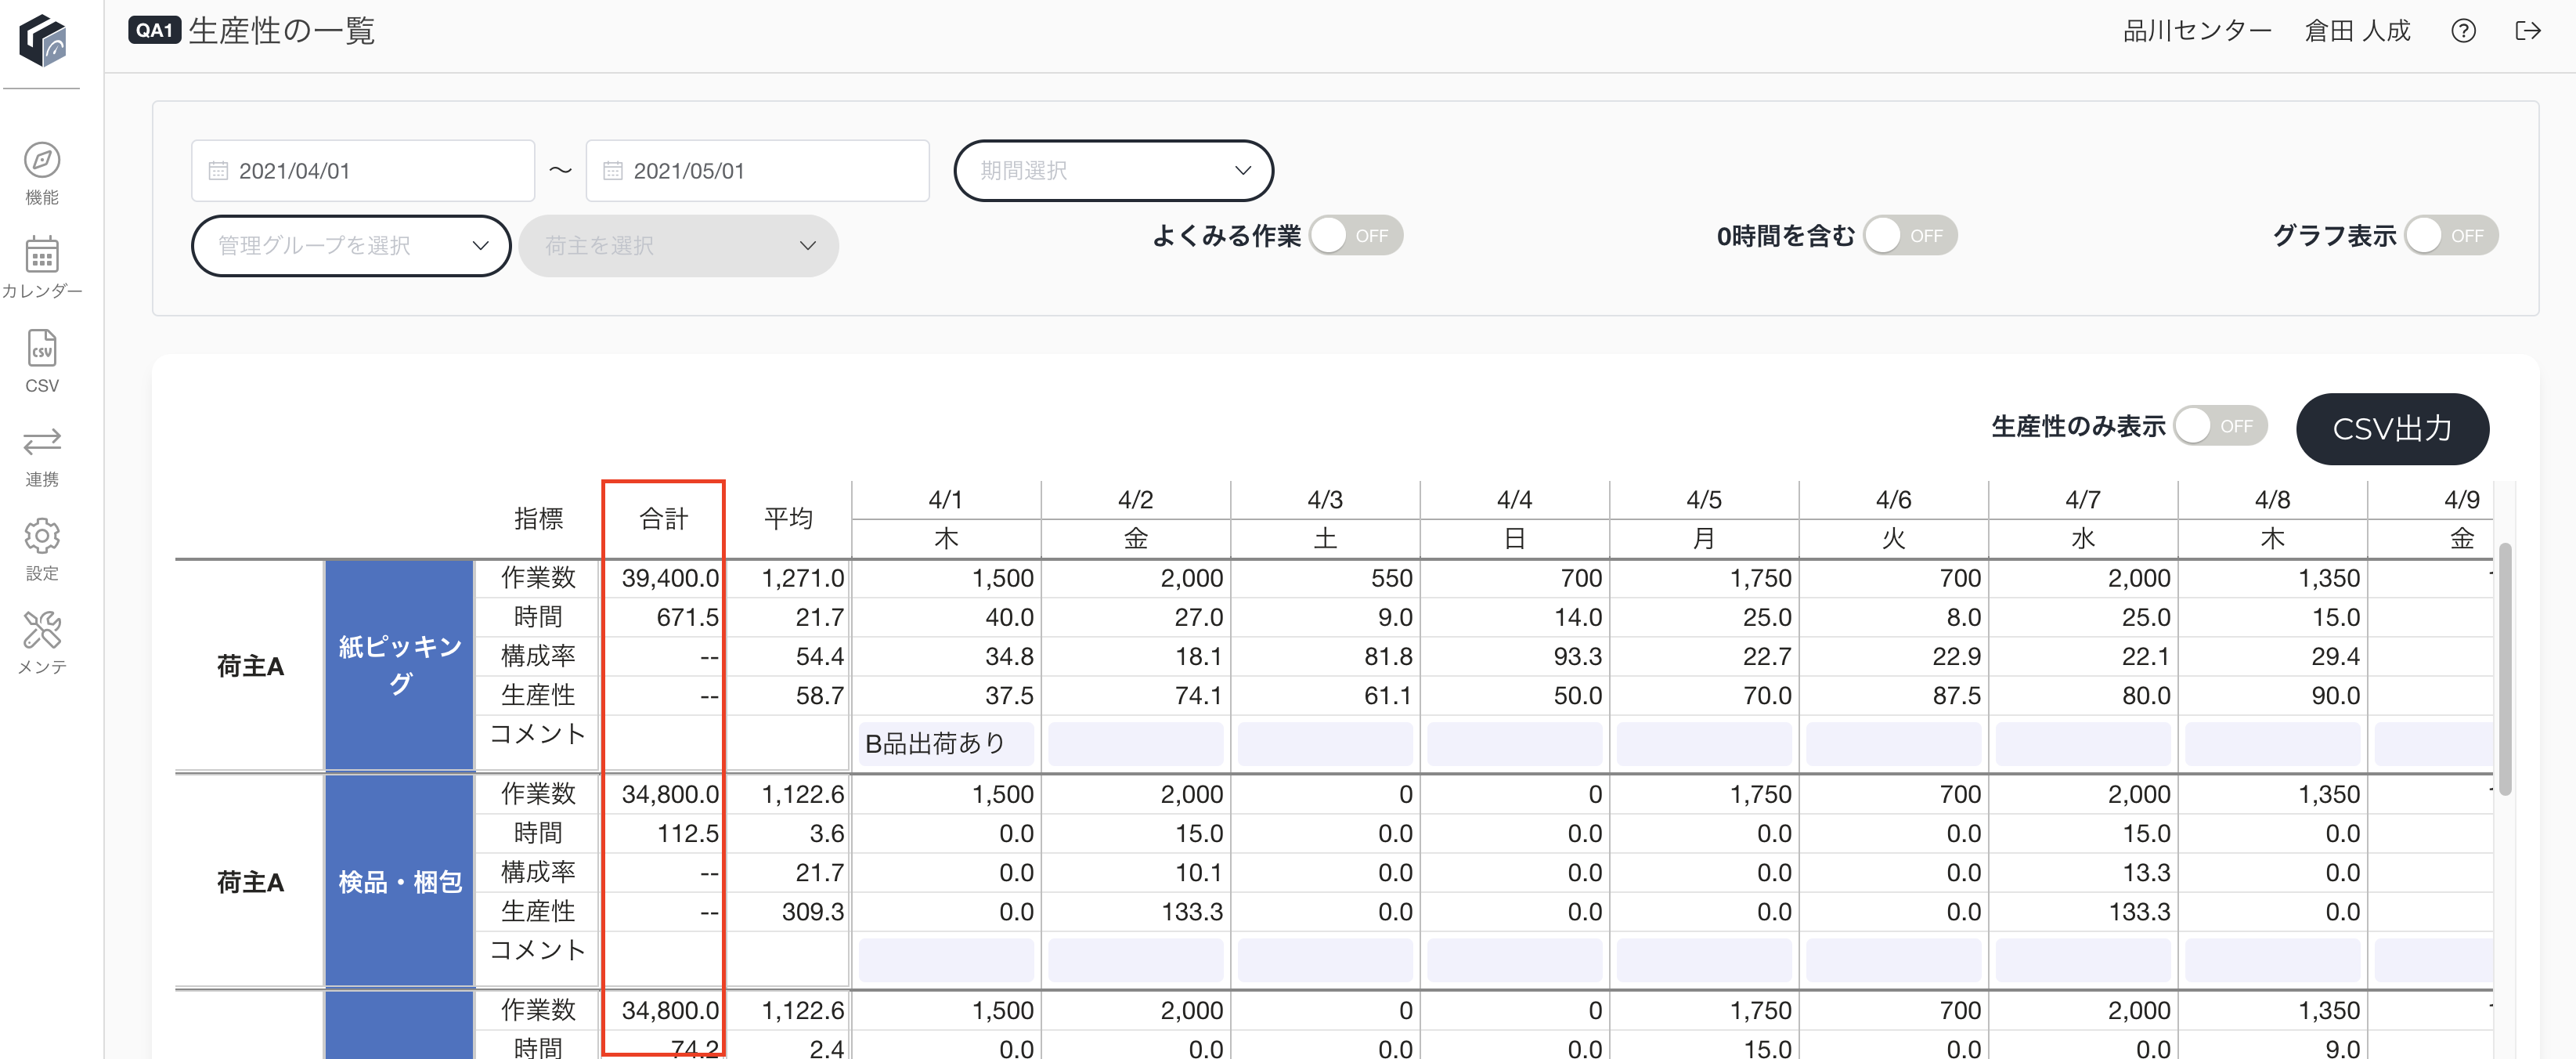Toggle the 0時間を含む switch
2576x1059 pixels.
click(1910, 236)
